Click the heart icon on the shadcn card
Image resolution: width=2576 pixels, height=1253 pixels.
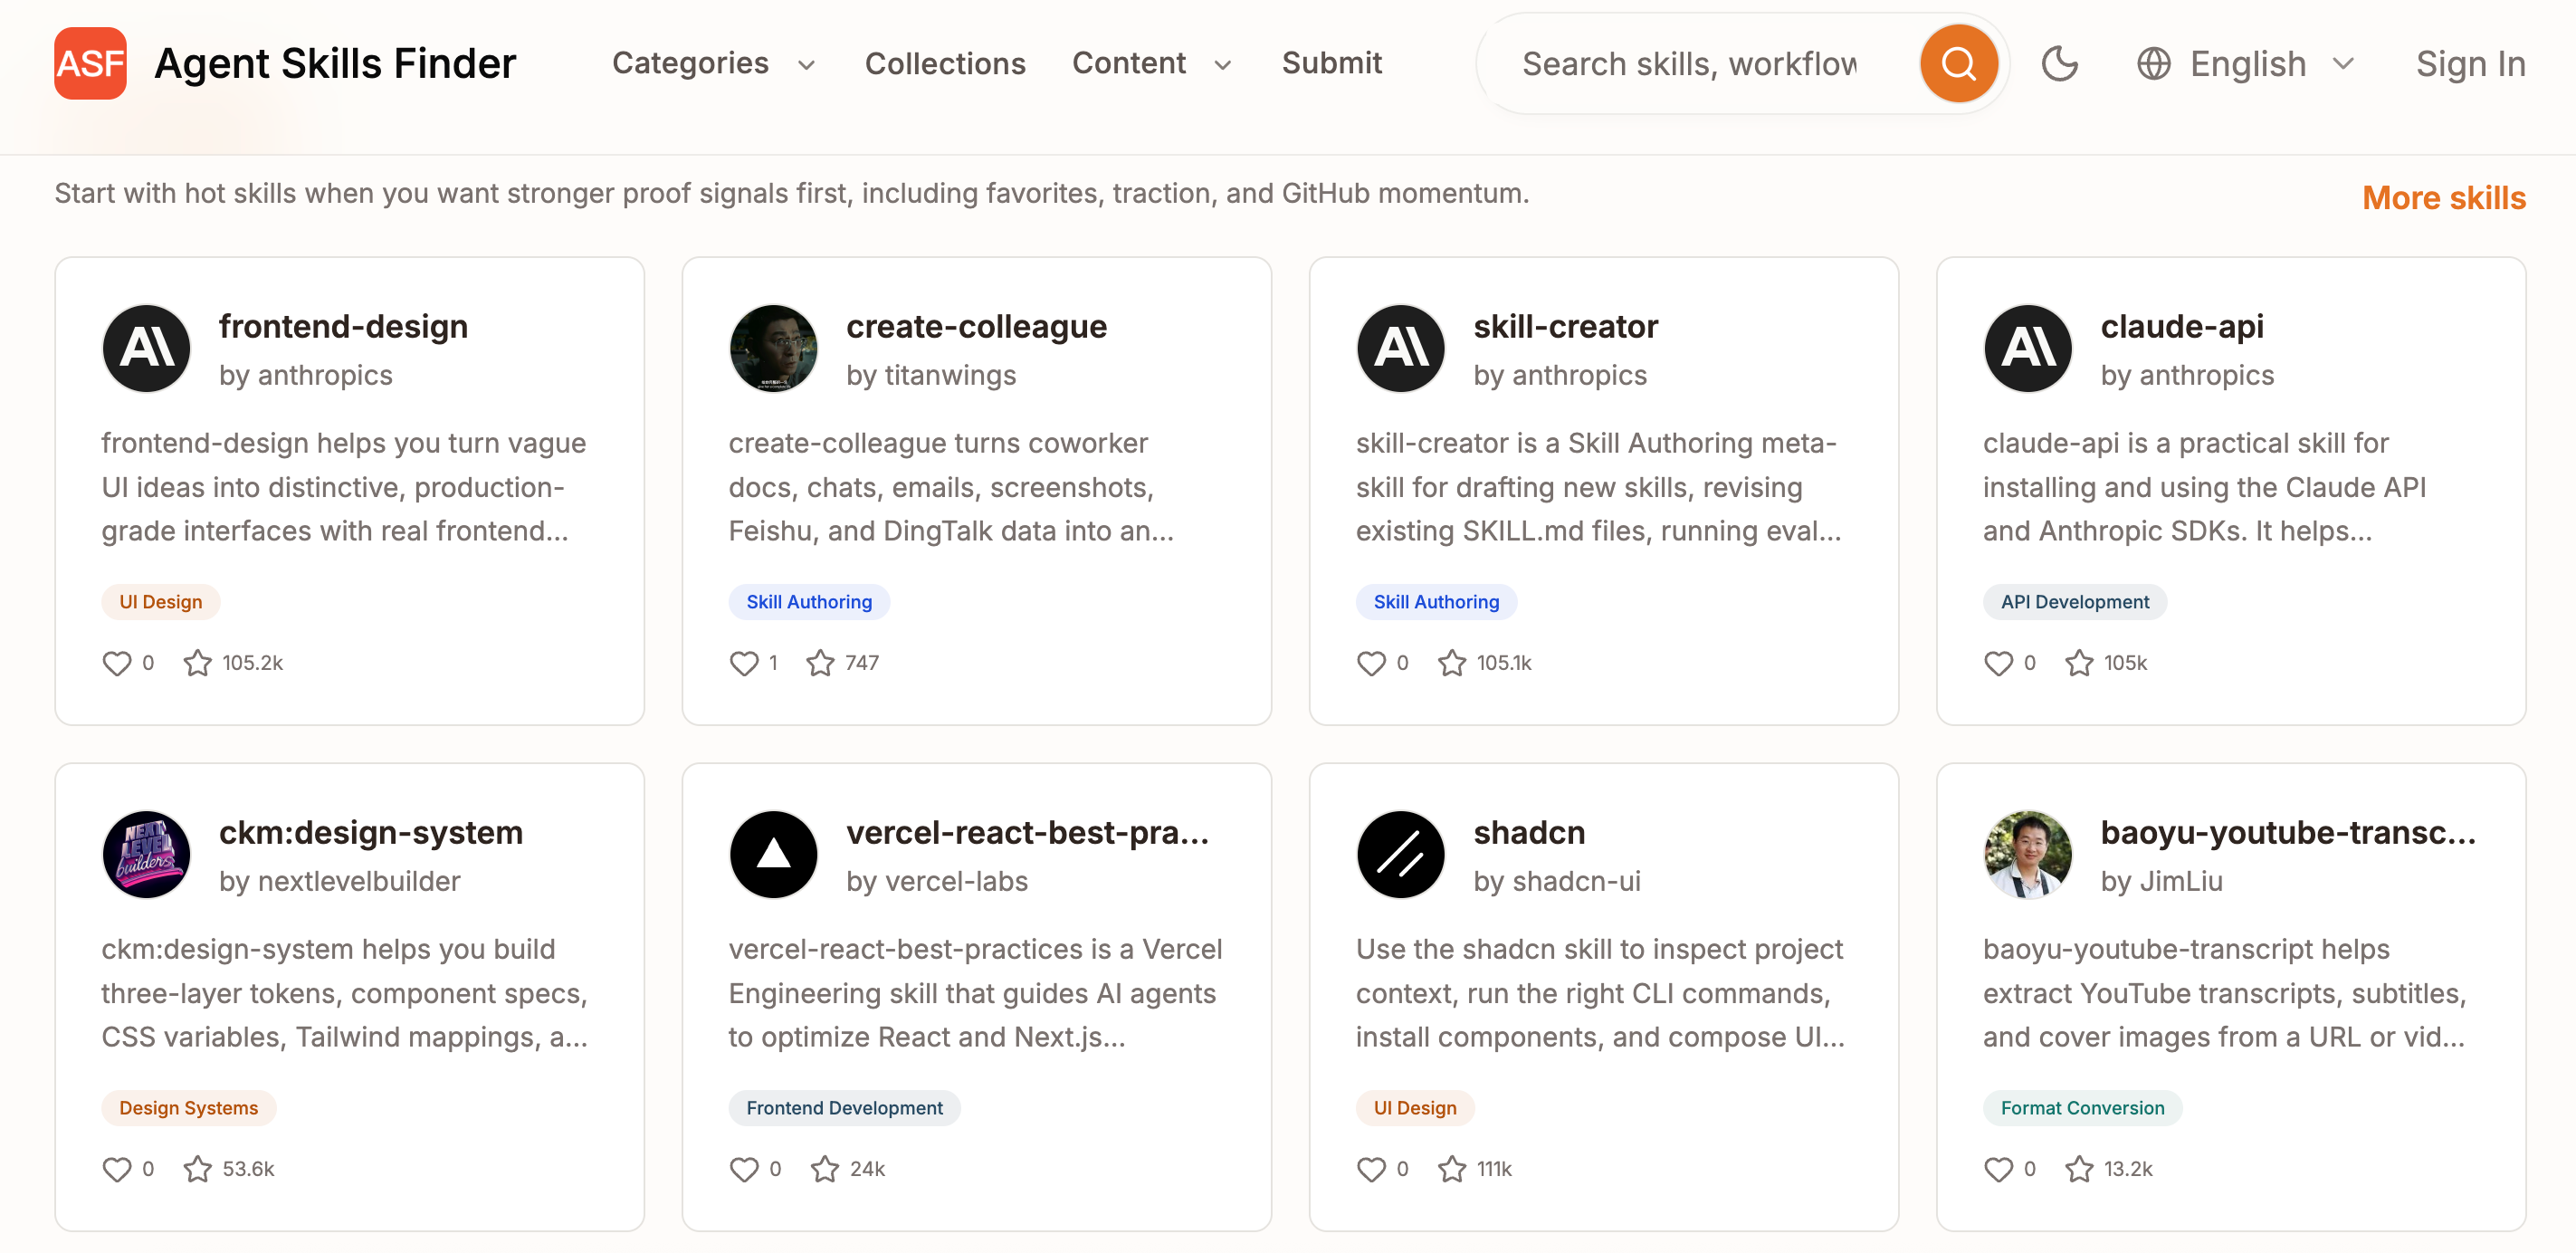(x=1371, y=1169)
